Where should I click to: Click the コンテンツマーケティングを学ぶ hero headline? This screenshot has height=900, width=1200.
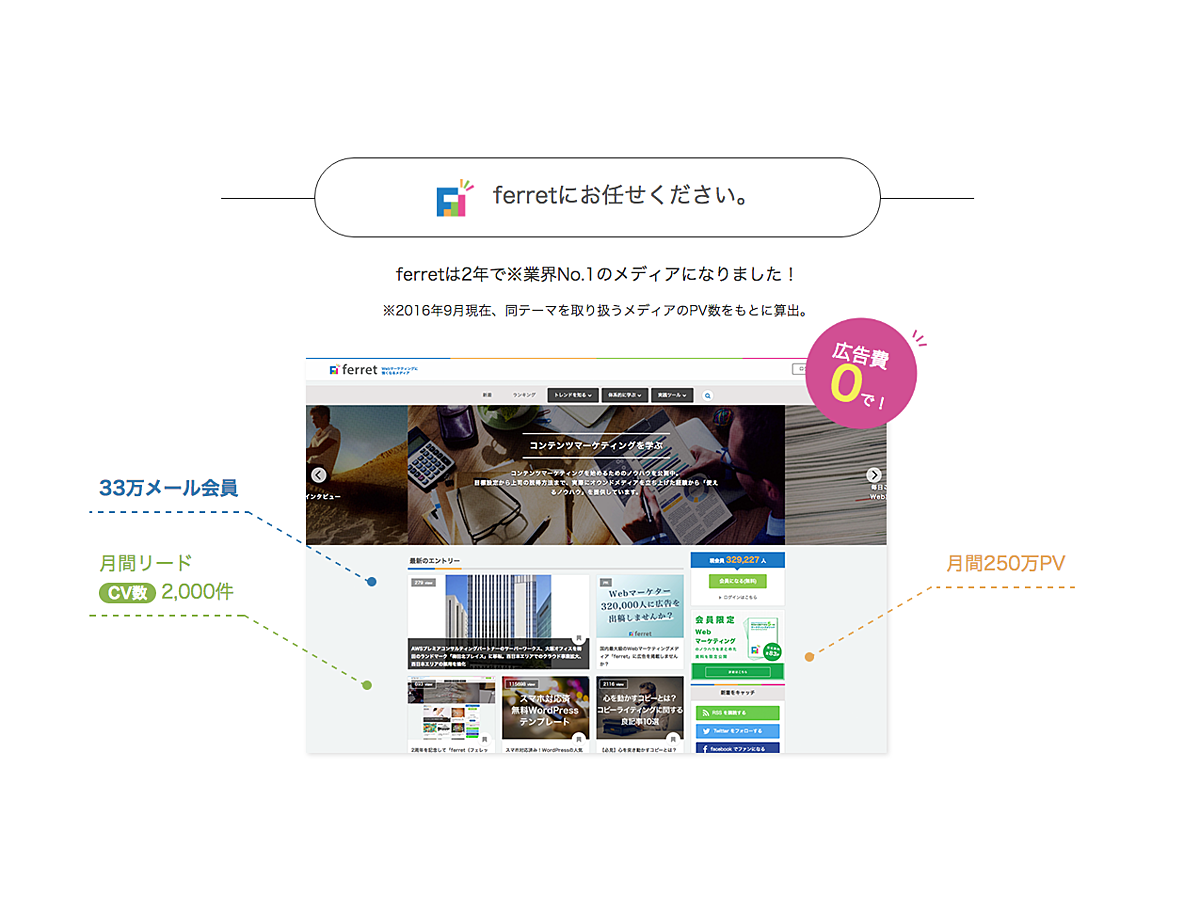(596, 447)
